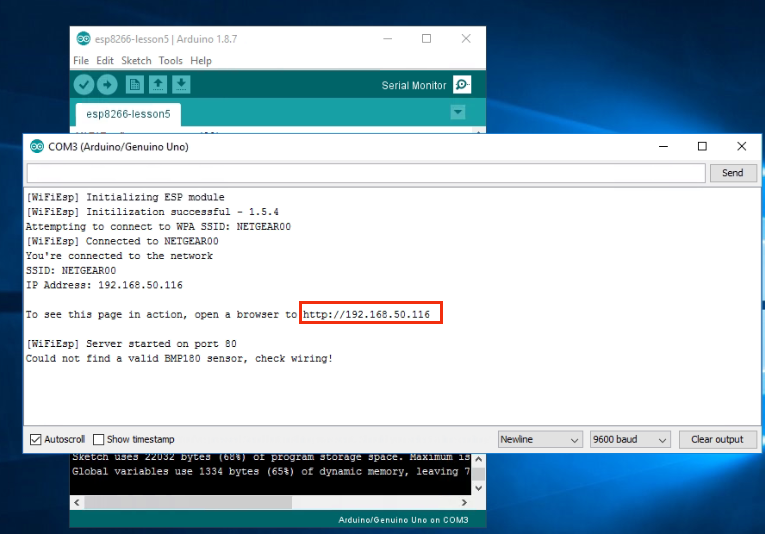Image resolution: width=765 pixels, height=534 pixels.
Task: Open the Tools menu in Arduino IDE
Action: click(170, 60)
